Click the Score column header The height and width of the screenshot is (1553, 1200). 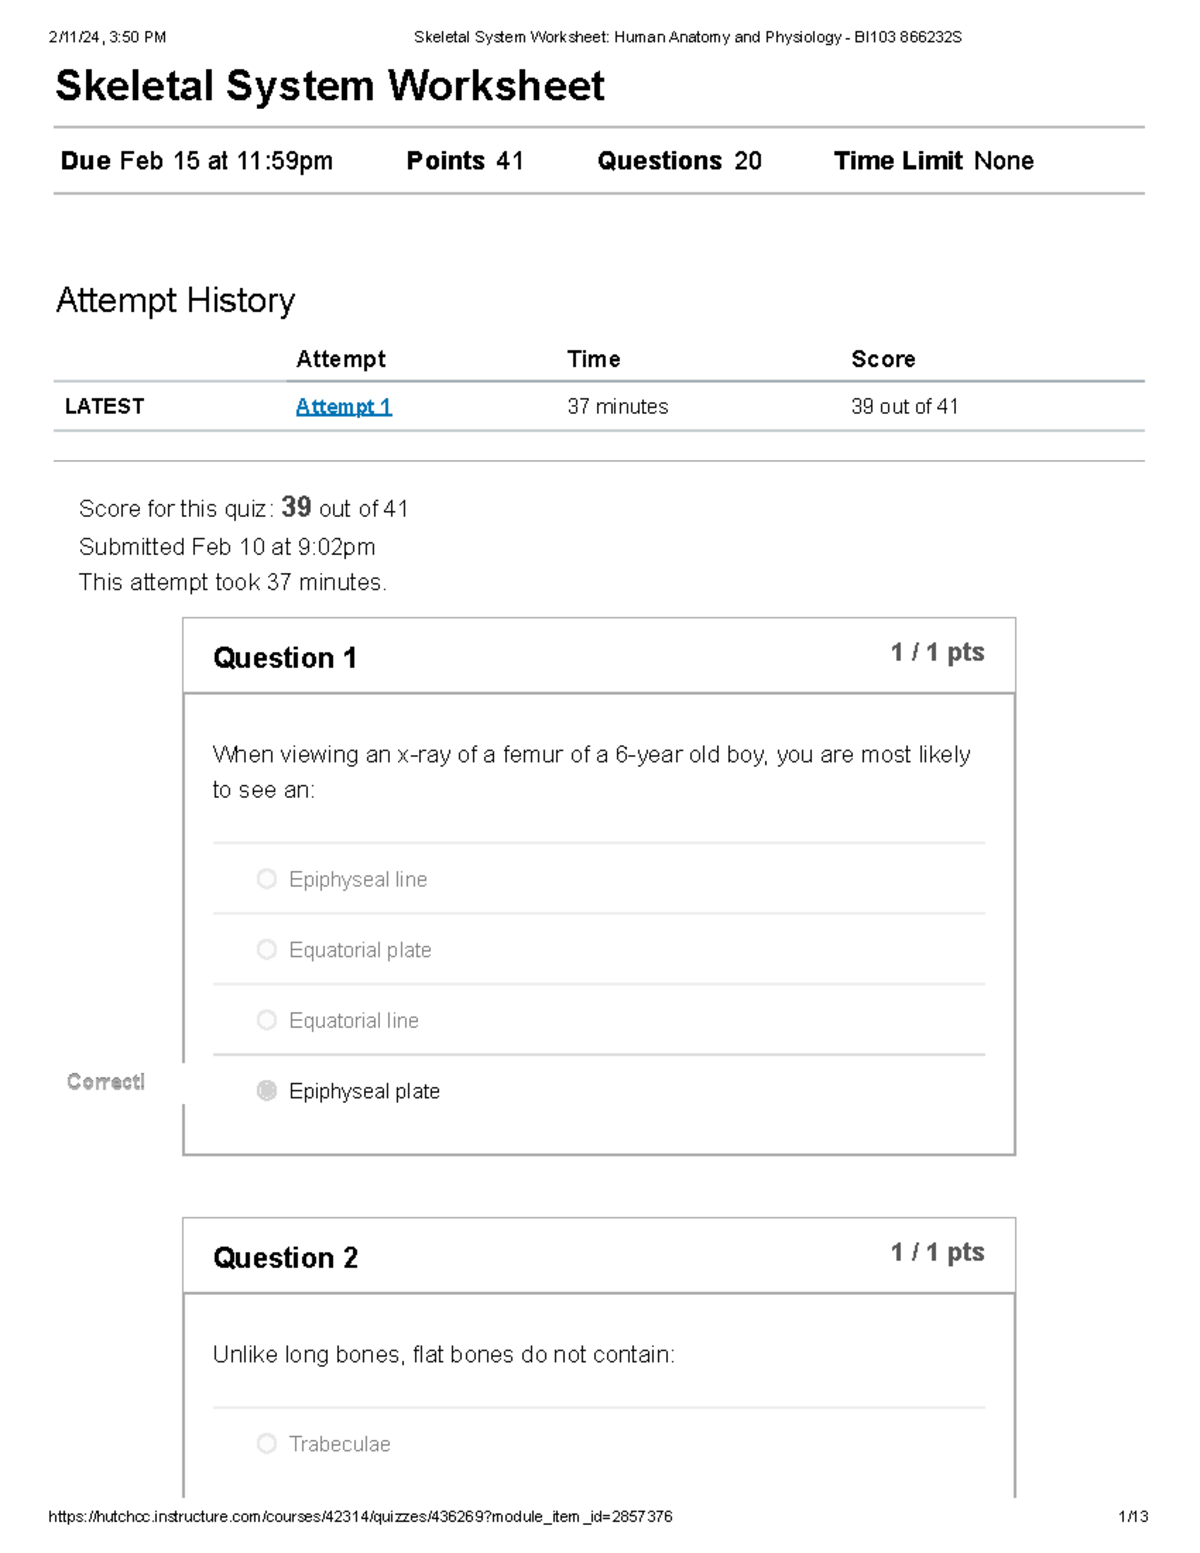coord(883,359)
